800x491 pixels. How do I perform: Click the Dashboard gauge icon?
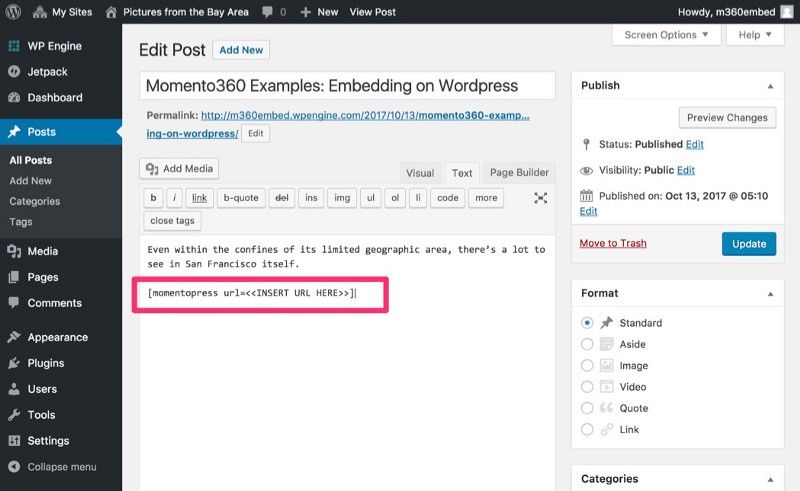pyautogui.click(x=14, y=97)
